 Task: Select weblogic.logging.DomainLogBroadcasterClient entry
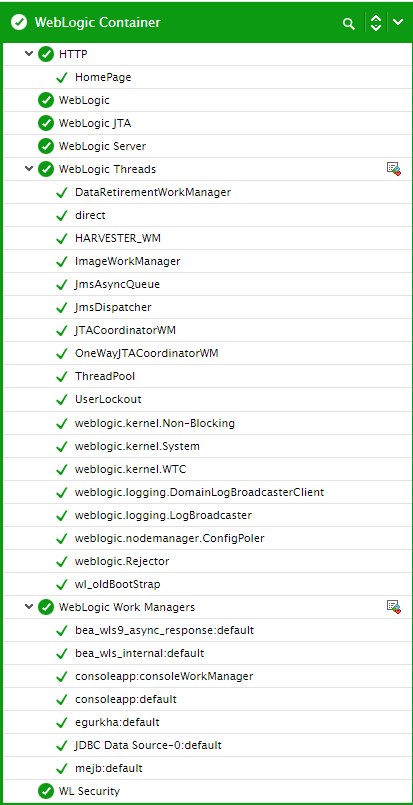point(199,492)
